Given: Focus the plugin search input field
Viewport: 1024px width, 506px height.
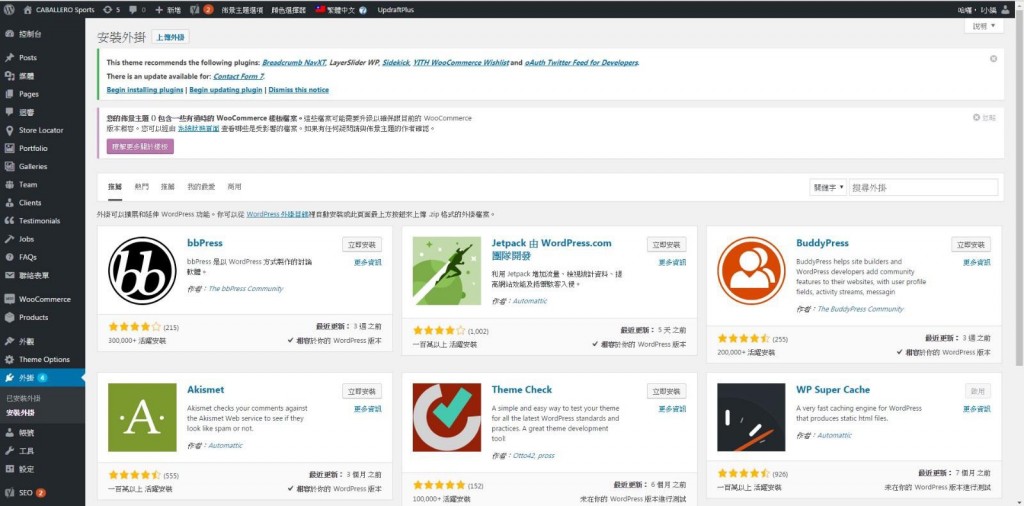Looking at the screenshot, I should (x=923, y=187).
